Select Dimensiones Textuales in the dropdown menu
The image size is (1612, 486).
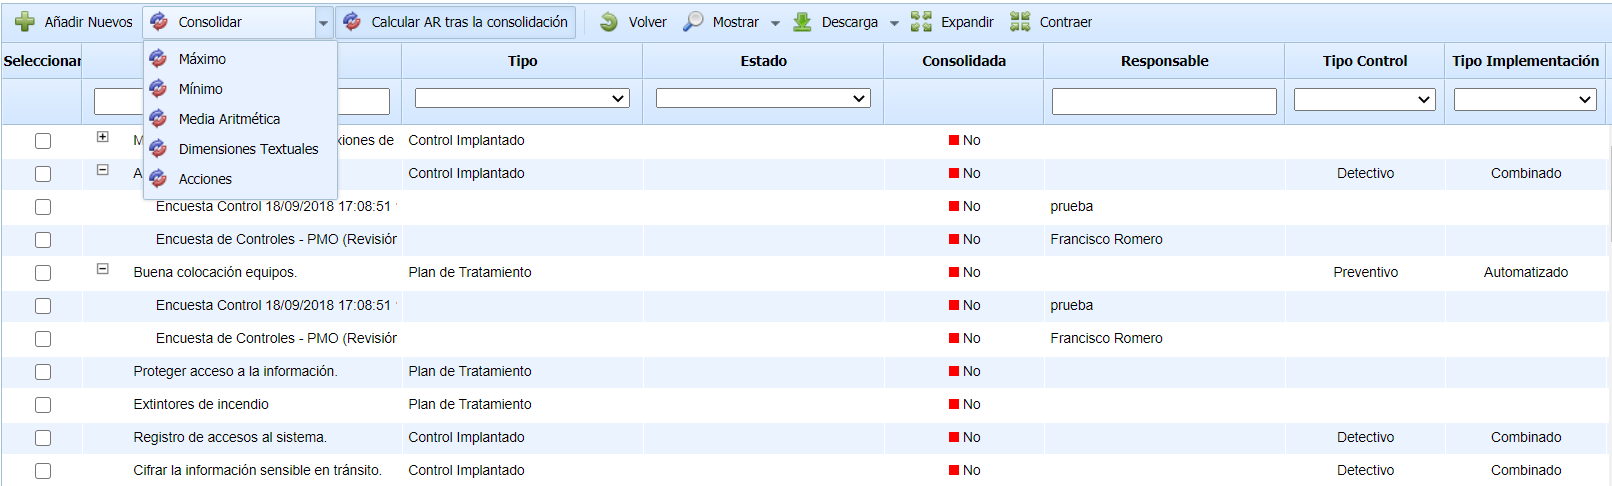point(248,149)
